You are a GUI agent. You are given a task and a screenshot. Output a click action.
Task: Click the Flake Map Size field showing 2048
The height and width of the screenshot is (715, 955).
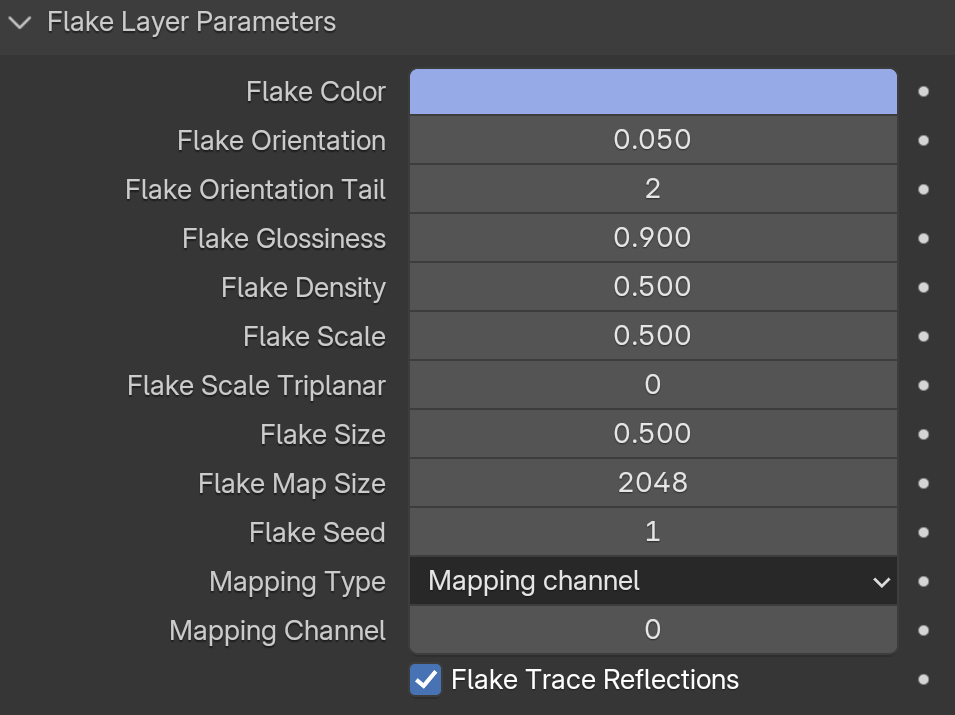tap(653, 483)
